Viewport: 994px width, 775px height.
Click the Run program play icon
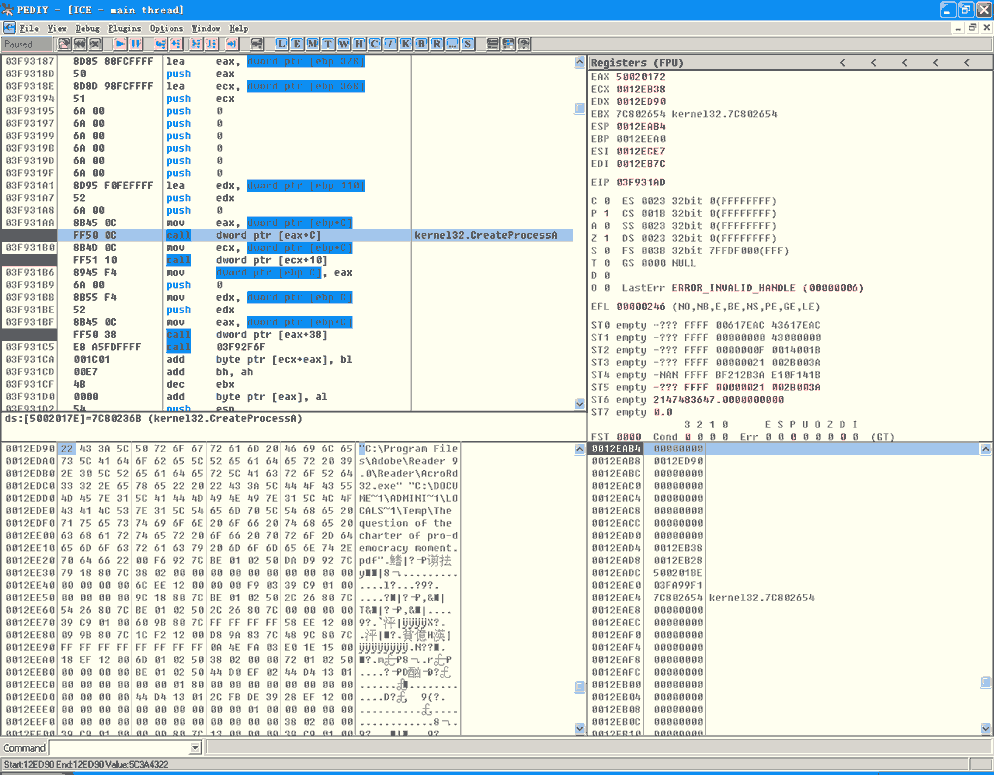tap(121, 44)
